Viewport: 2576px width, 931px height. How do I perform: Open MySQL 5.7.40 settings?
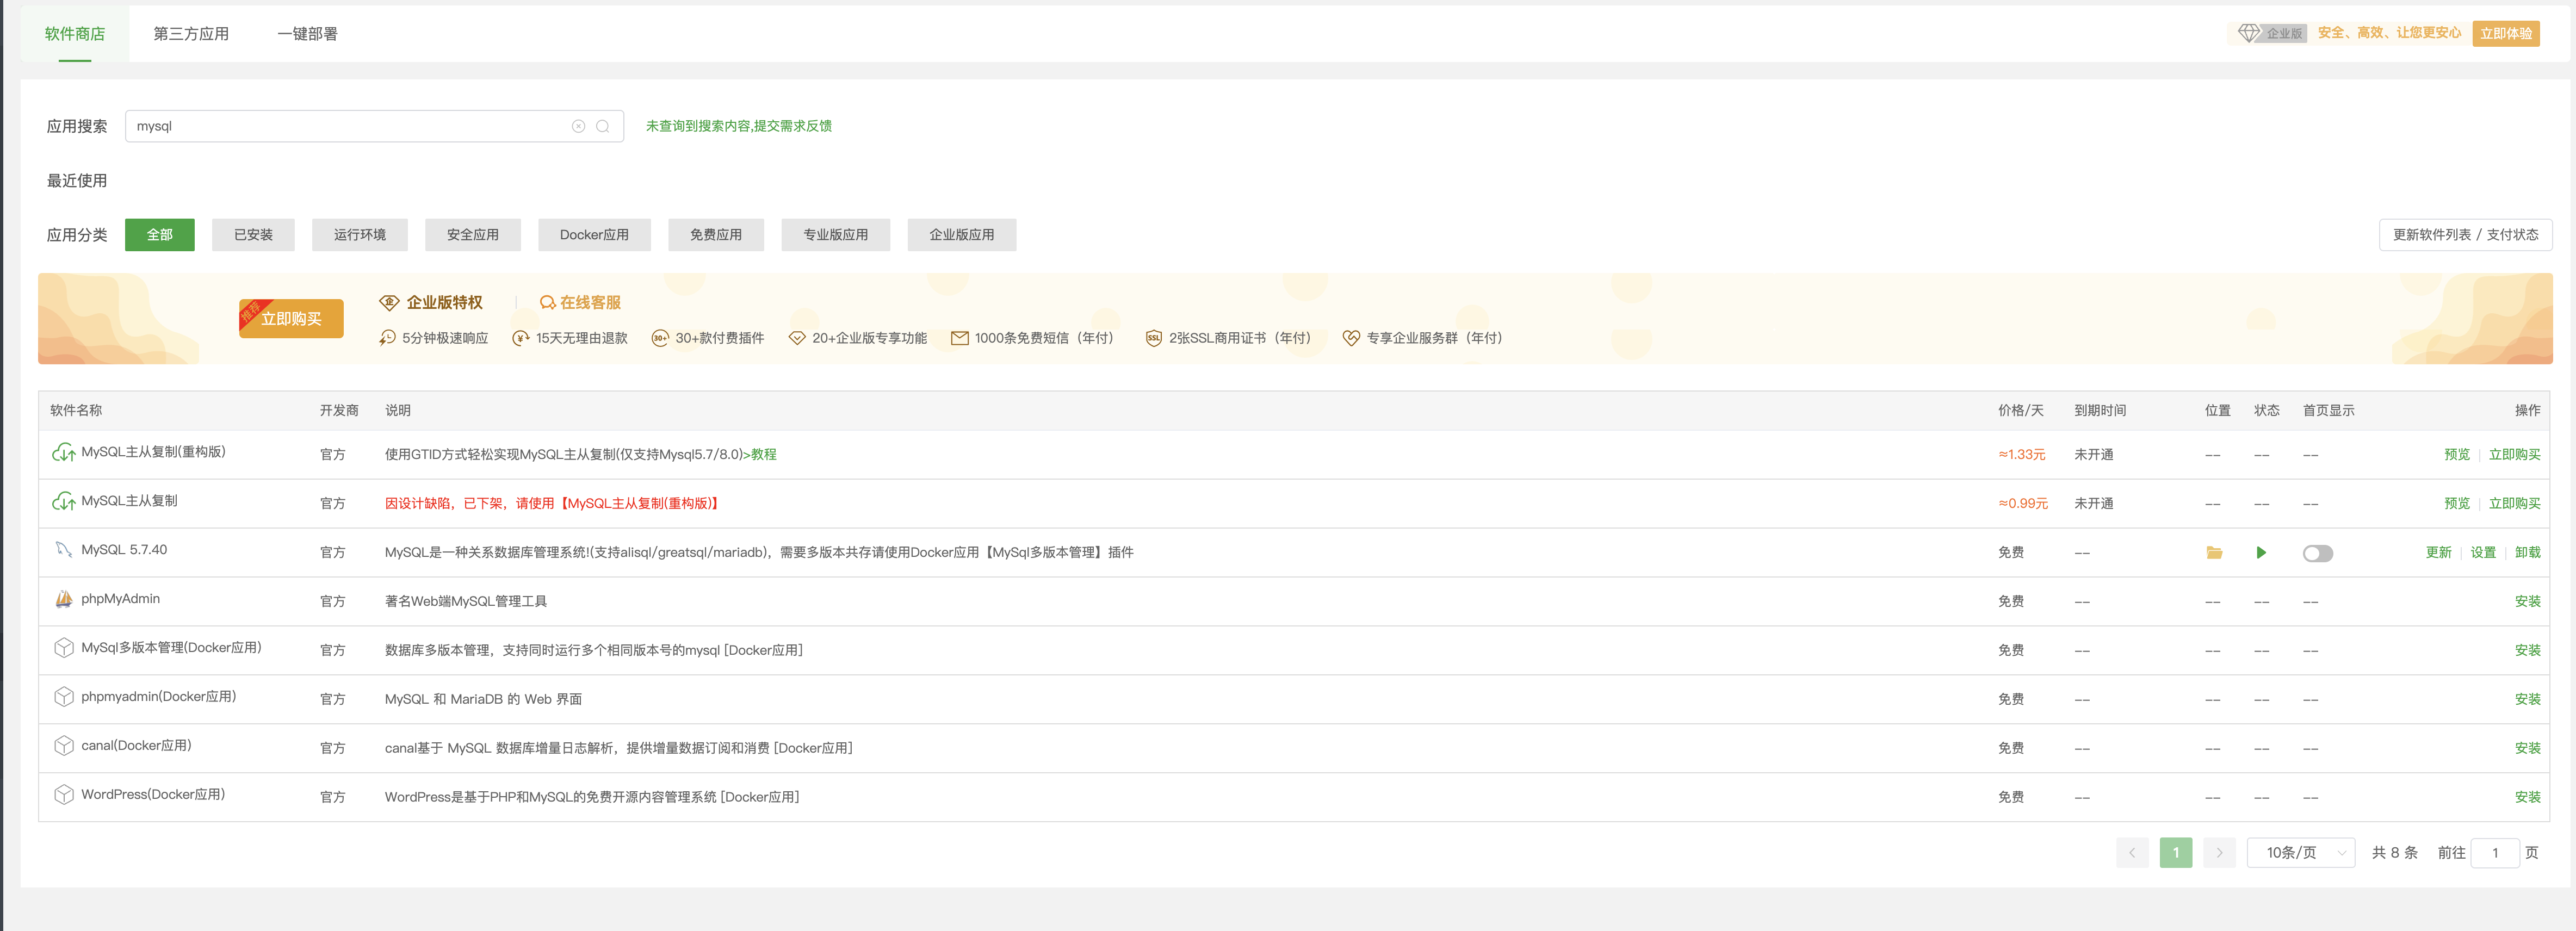(2483, 552)
